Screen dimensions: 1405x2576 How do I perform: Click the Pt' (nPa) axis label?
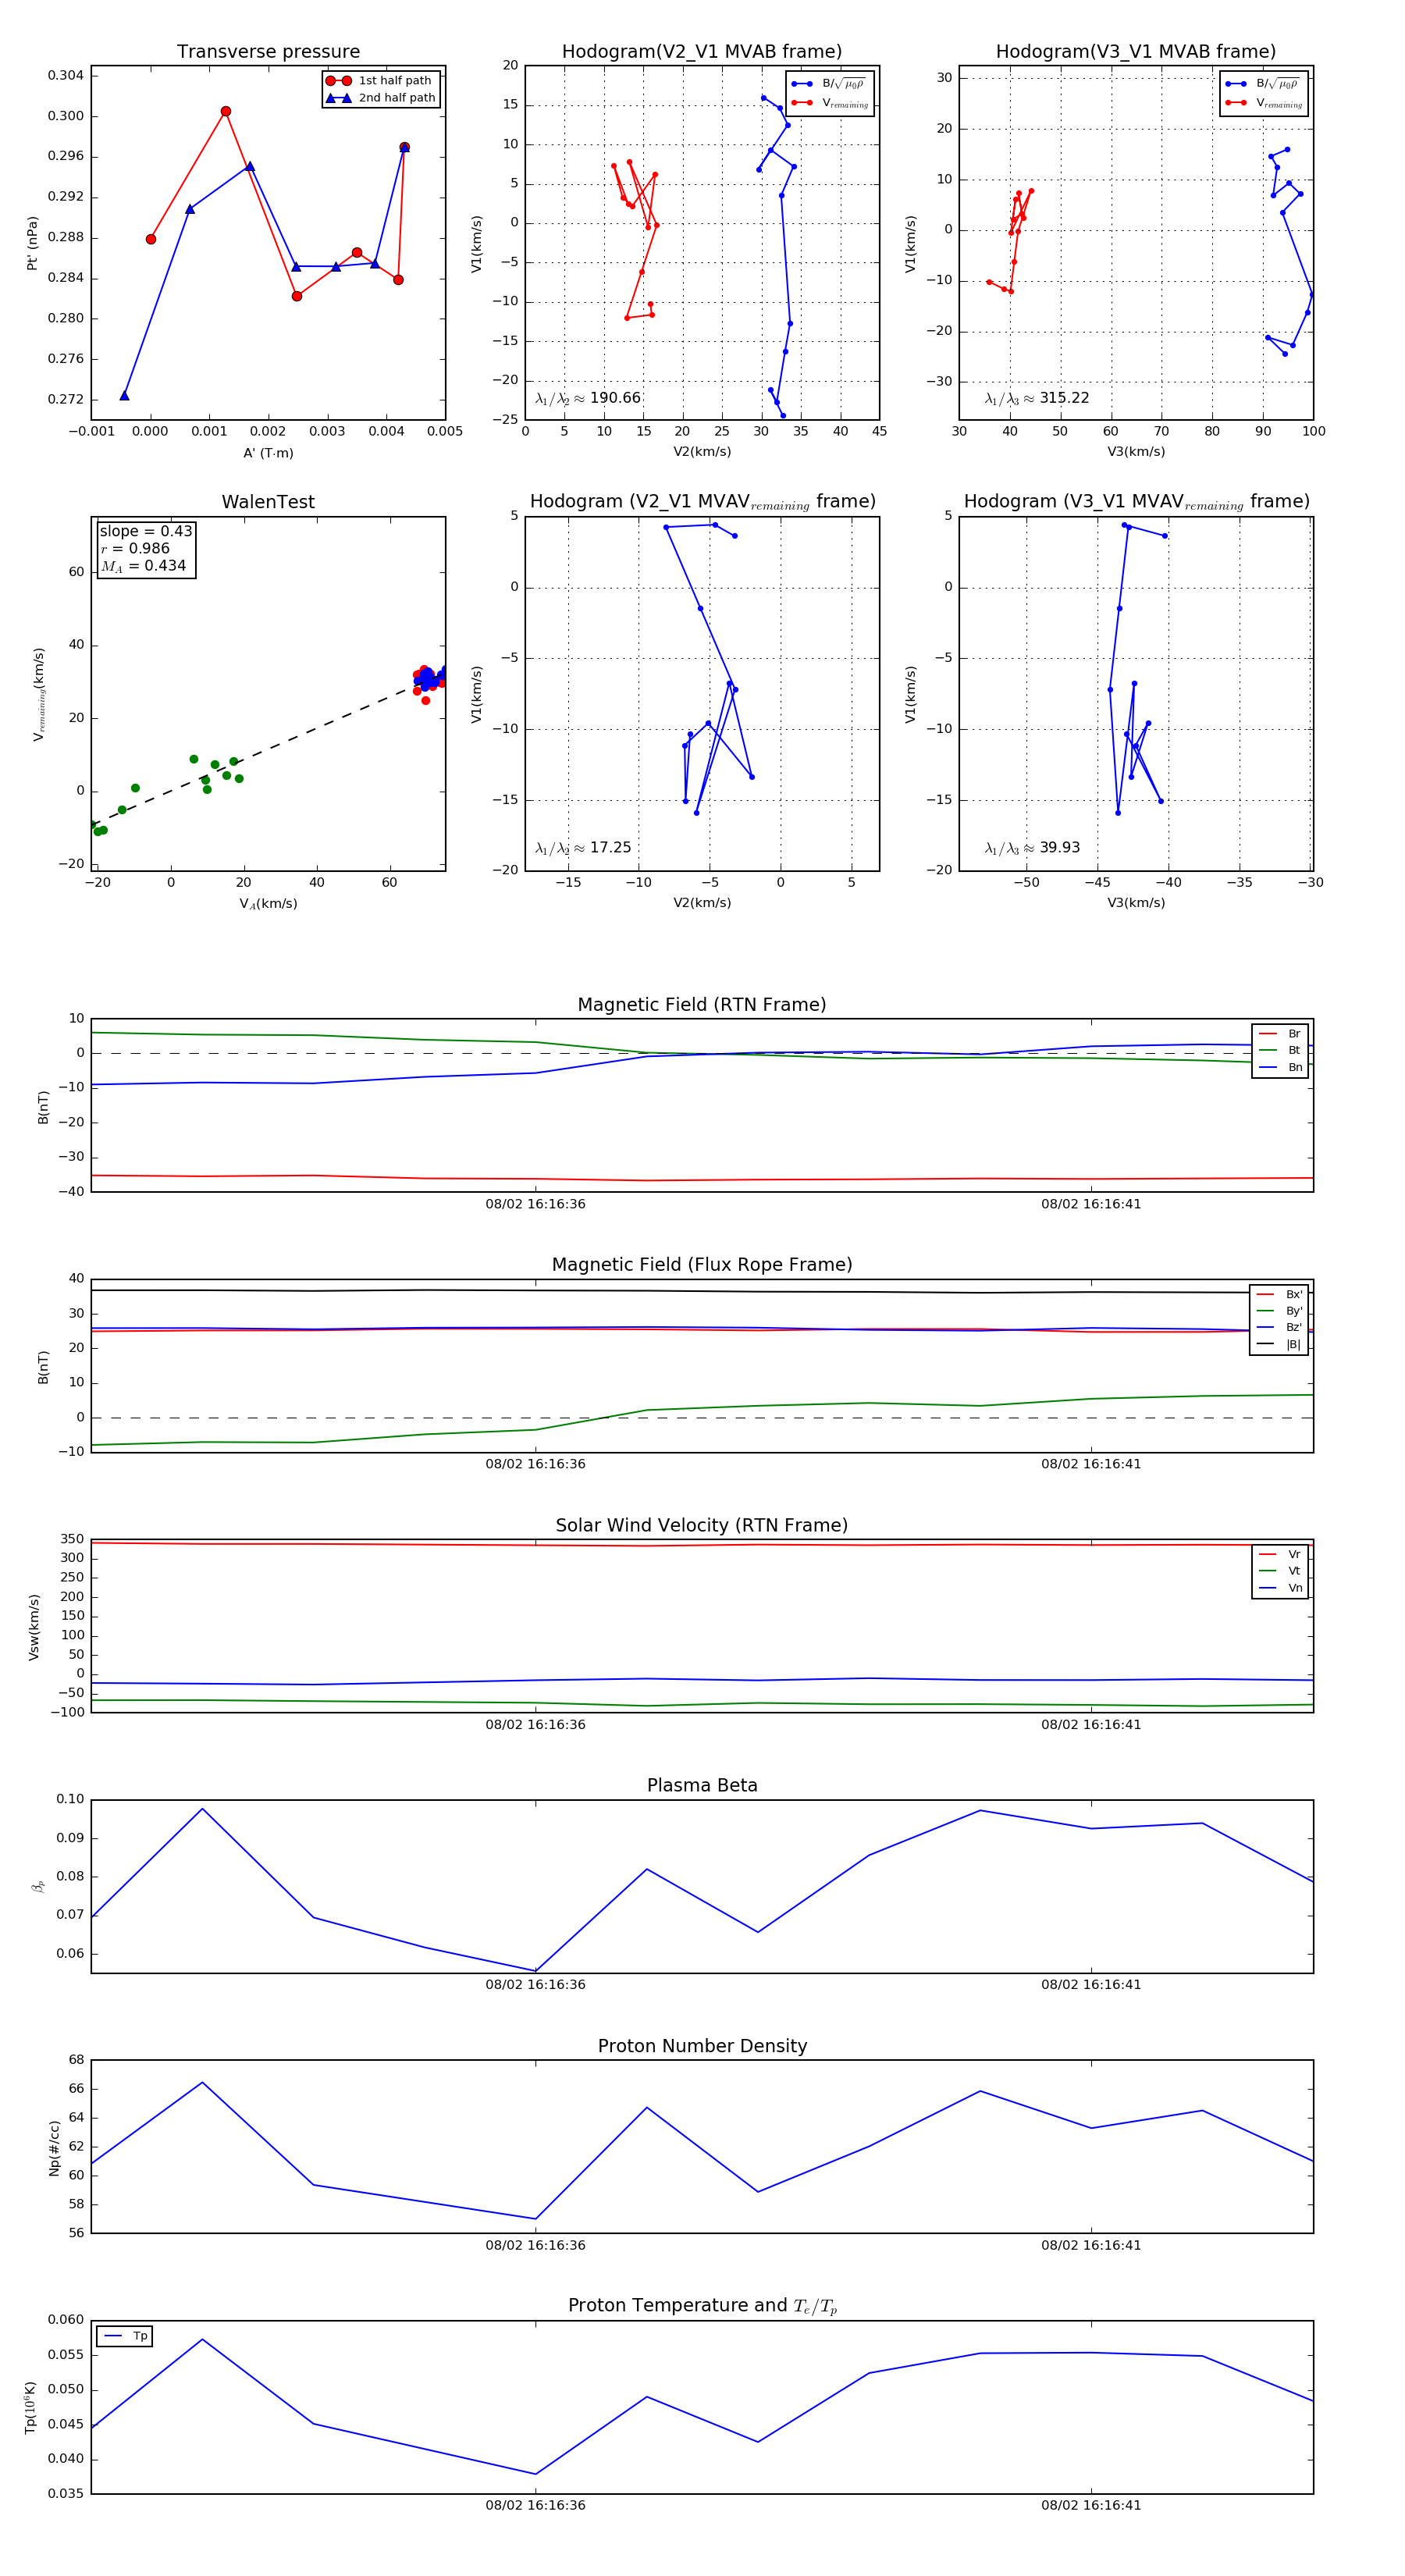pos(33,243)
